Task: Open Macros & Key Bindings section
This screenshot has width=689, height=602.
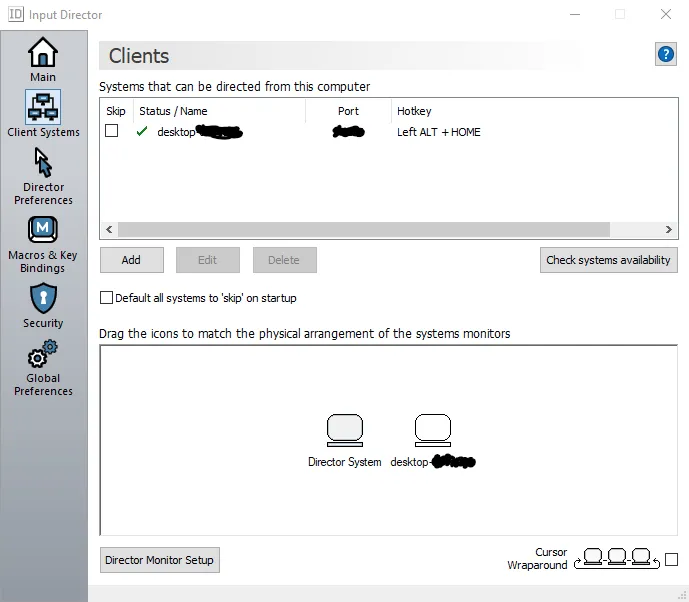Action: click(43, 244)
